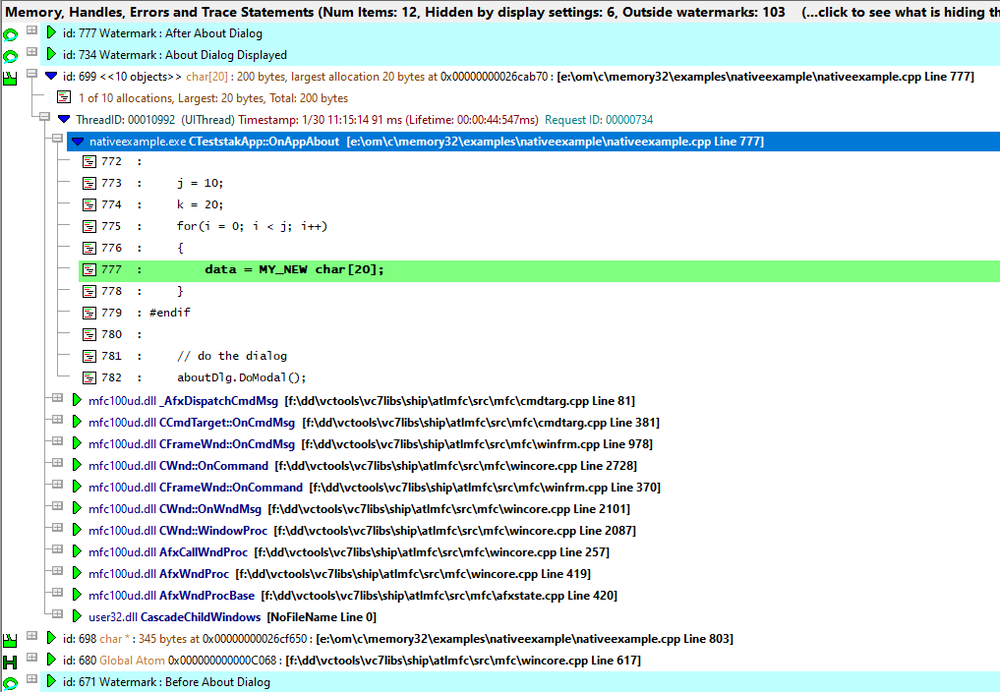1000x692 pixels.
Task: Click watermark icon beside id 671 Before About Dialog
Action: point(10,684)
